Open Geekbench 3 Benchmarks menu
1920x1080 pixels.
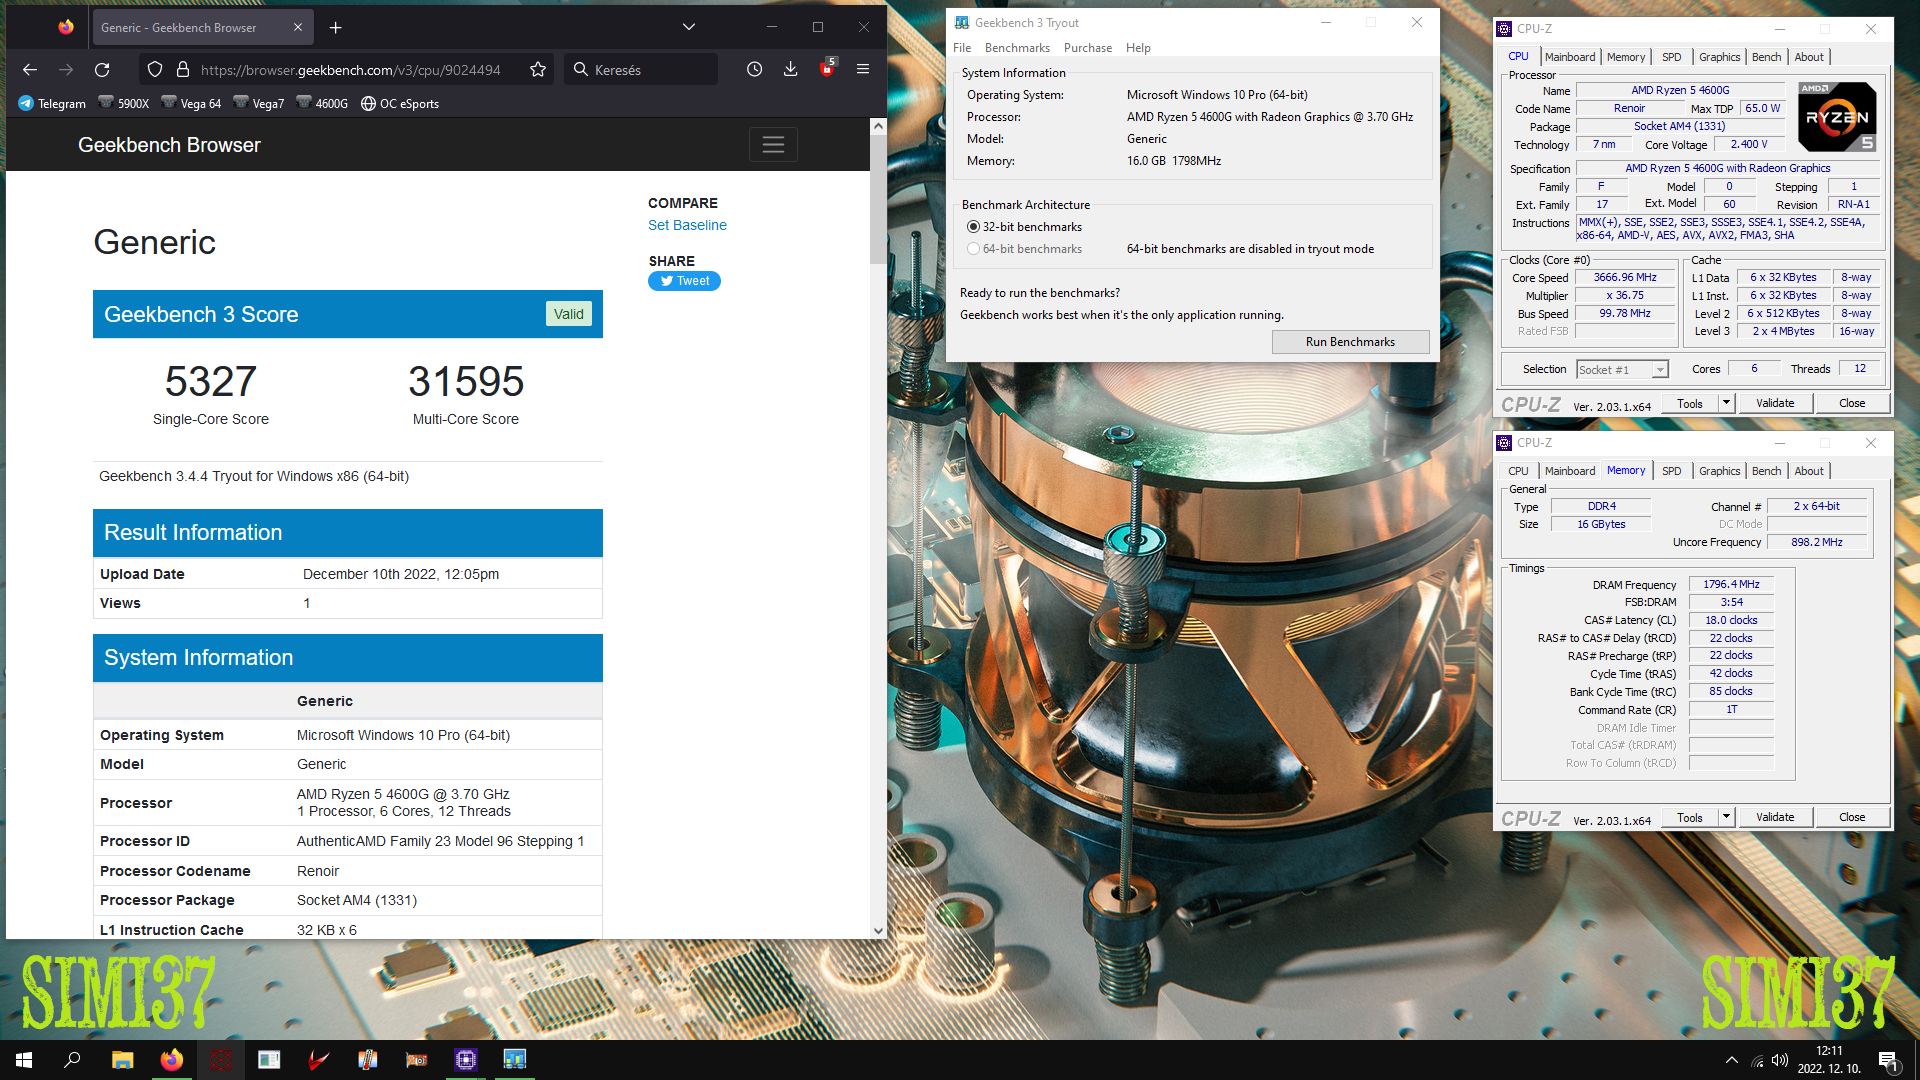[x=1017, y=48]
